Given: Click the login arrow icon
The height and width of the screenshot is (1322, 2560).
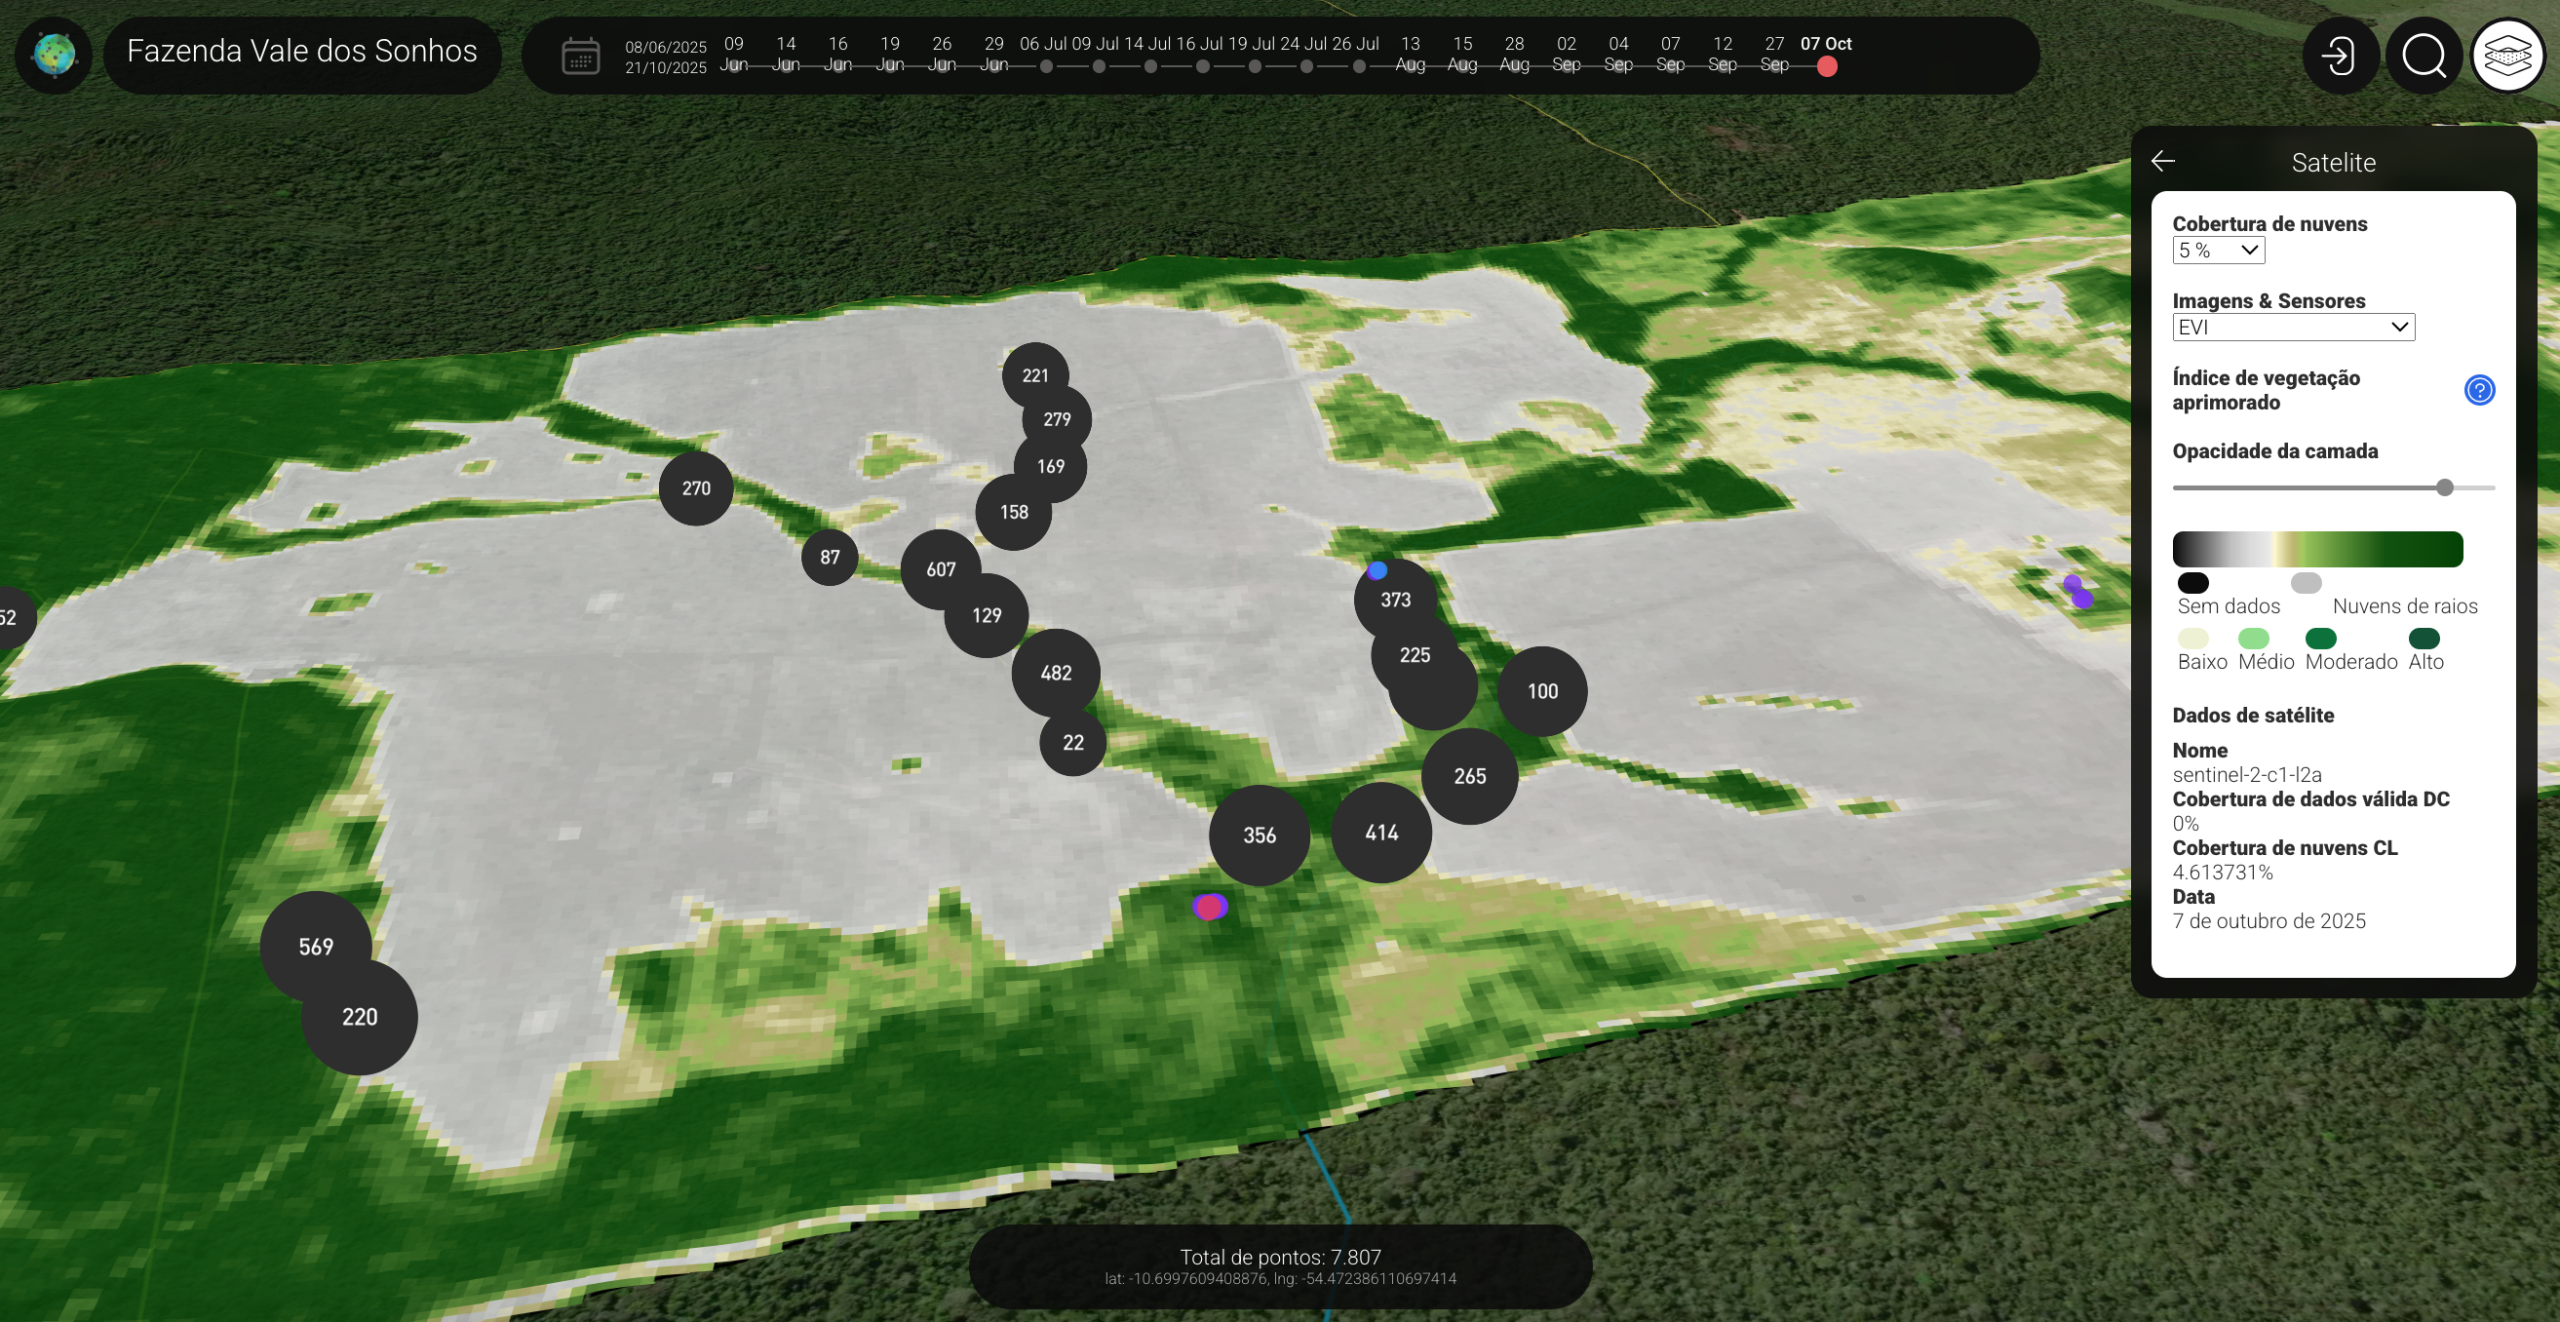Looking at the screenshot, I should point(2339,55).
